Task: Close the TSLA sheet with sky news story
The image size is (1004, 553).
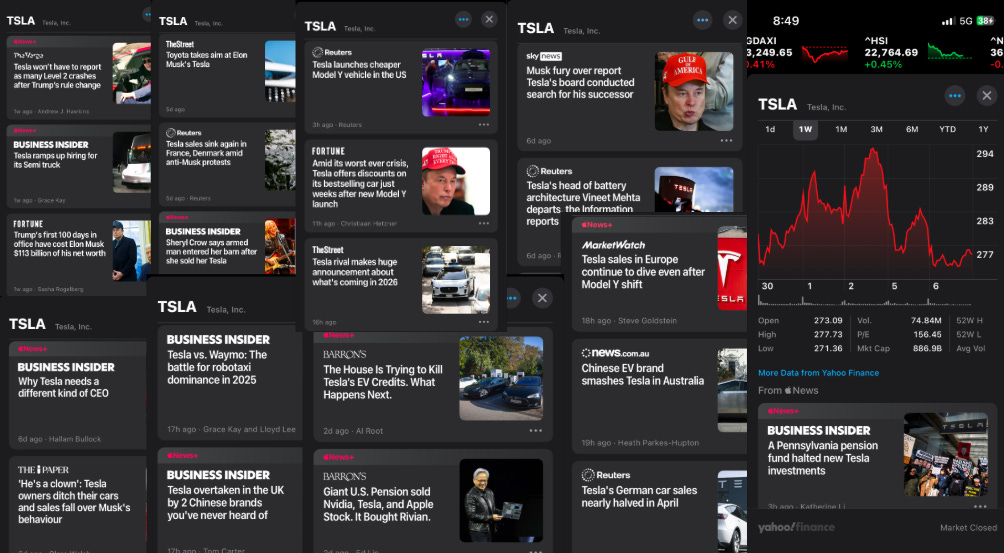Action: click(733, 20)
